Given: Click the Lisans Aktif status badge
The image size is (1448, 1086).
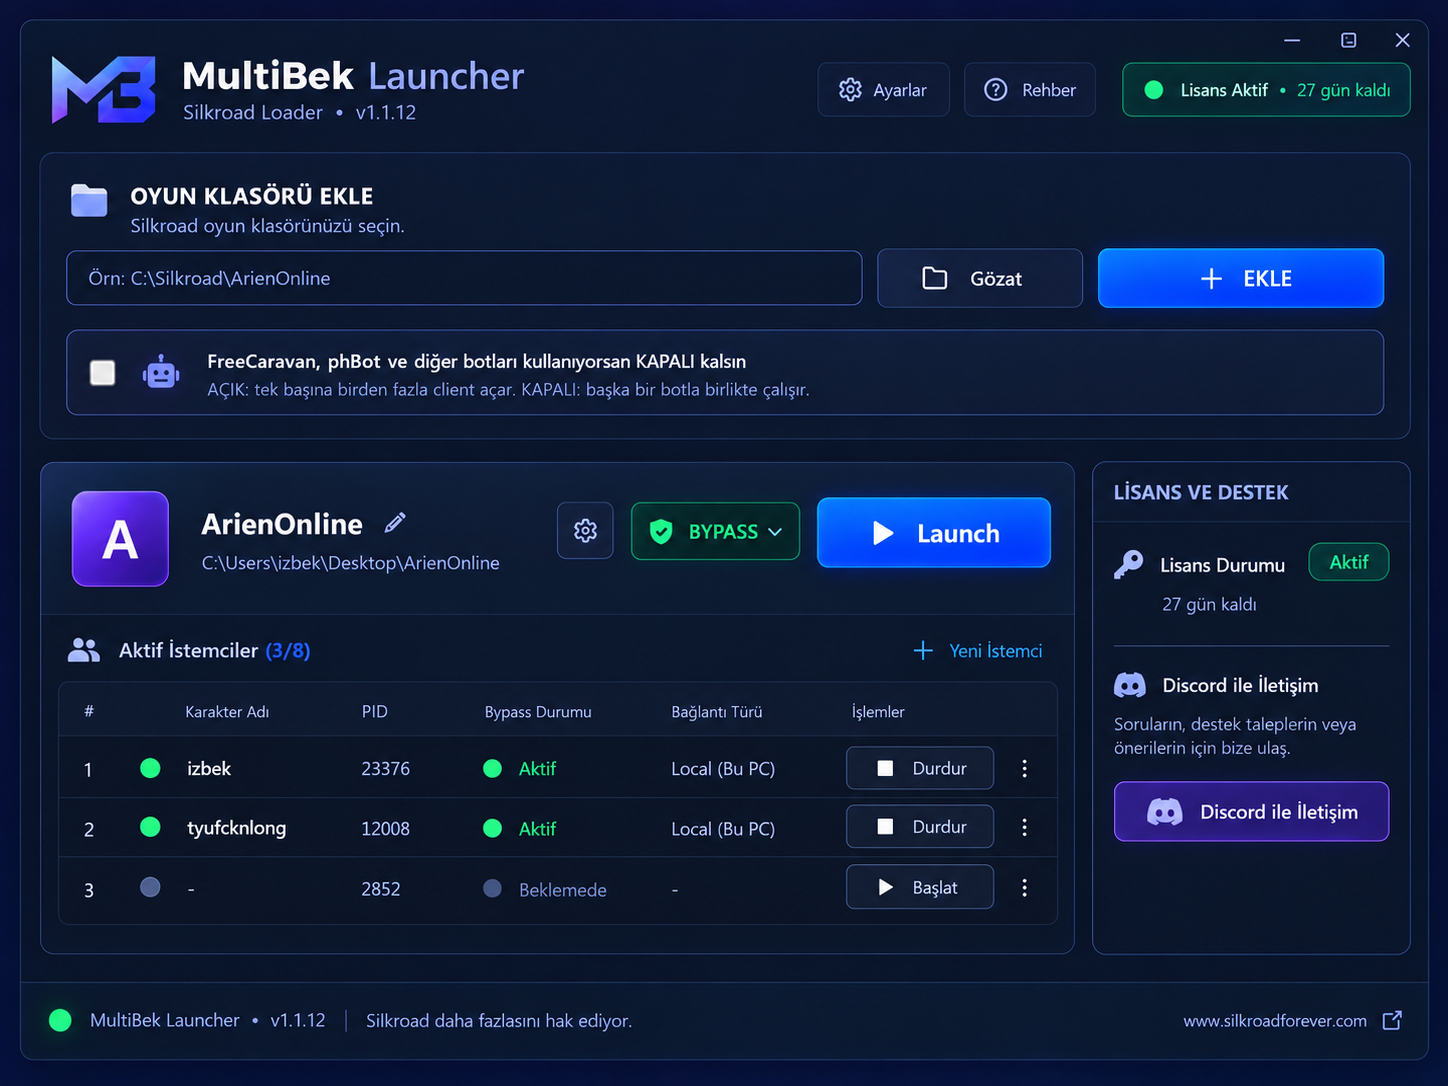Looking at the screenshot, I should click(1266, 90).
